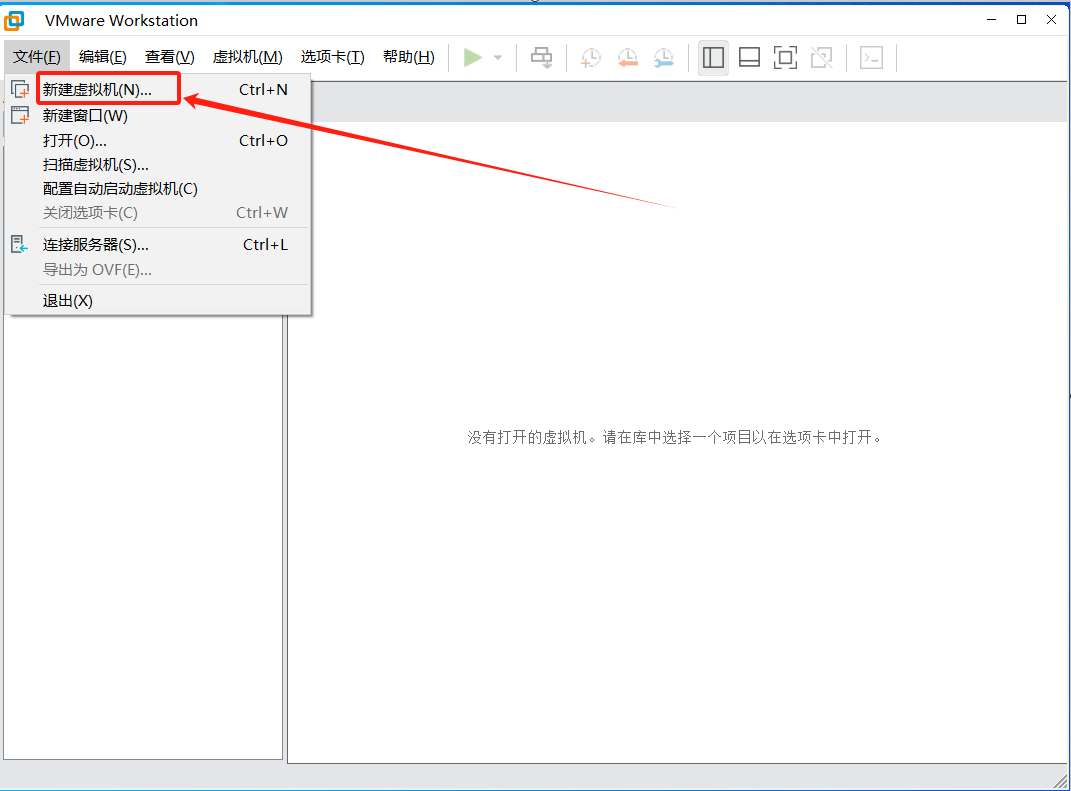
Task: Choose 扫描虚拟机(S)... menu entry
Action: (x=158, y=165)
